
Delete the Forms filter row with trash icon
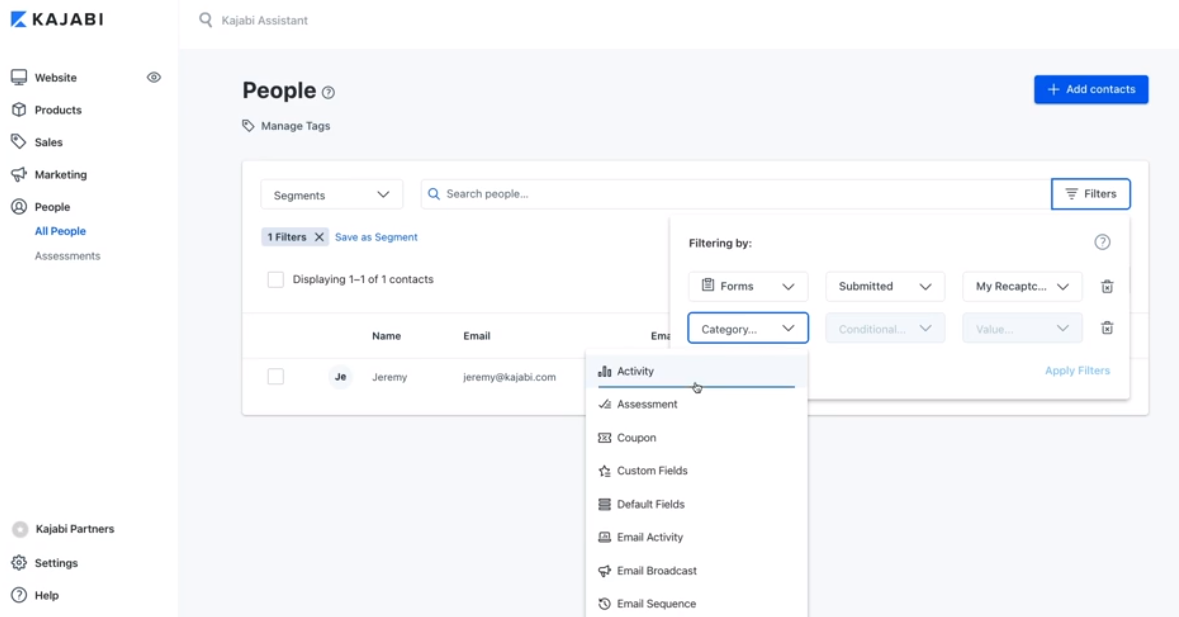coord(1107,286)
